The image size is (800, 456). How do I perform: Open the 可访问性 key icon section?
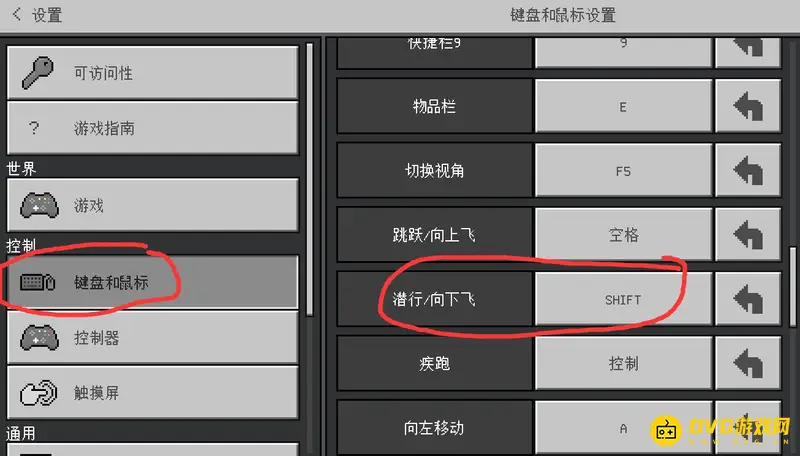[153, 72]
